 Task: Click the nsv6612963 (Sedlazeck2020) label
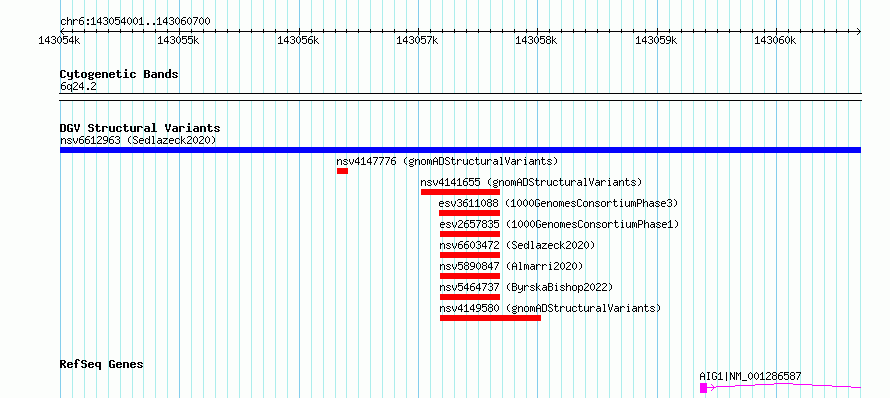[x=138, y=140]
